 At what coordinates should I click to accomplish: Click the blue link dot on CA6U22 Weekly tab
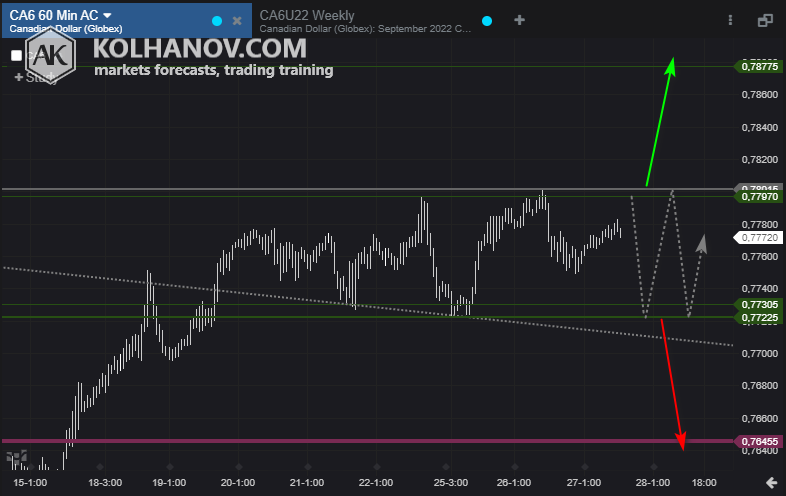tap(486, 20)
